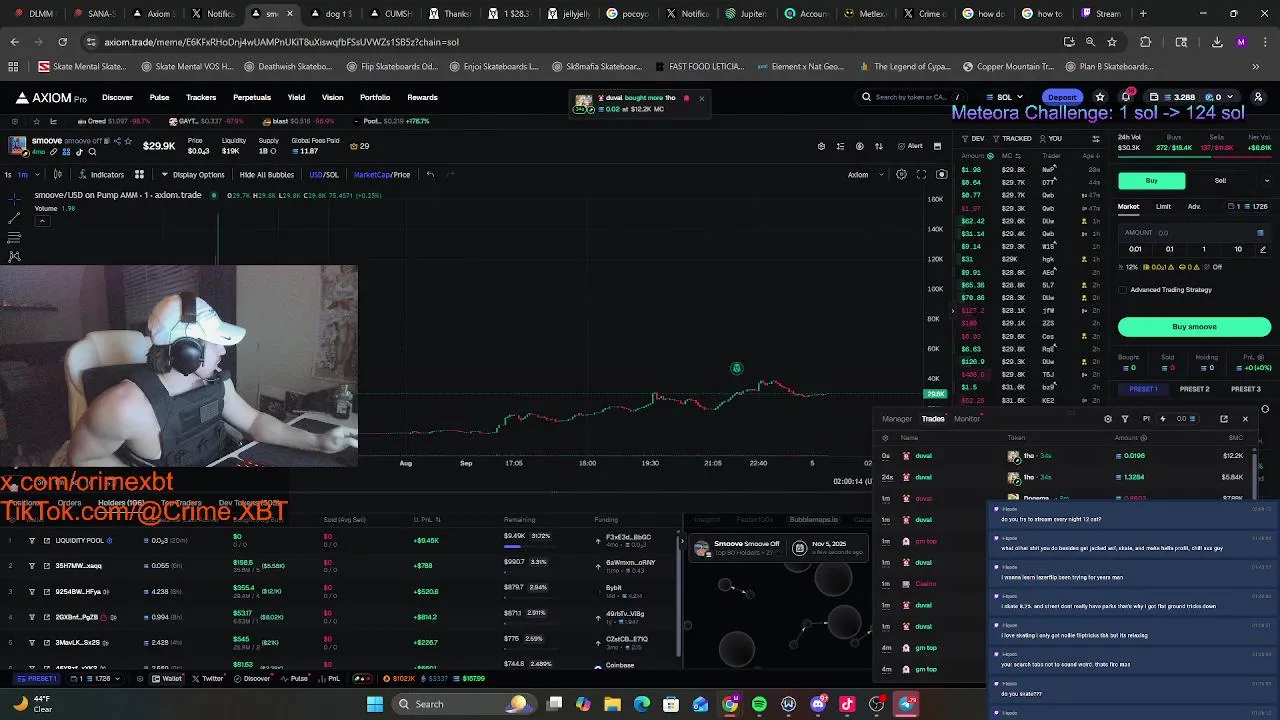
Task: Switch to the Limit order tab
Action: (1163, 207)
